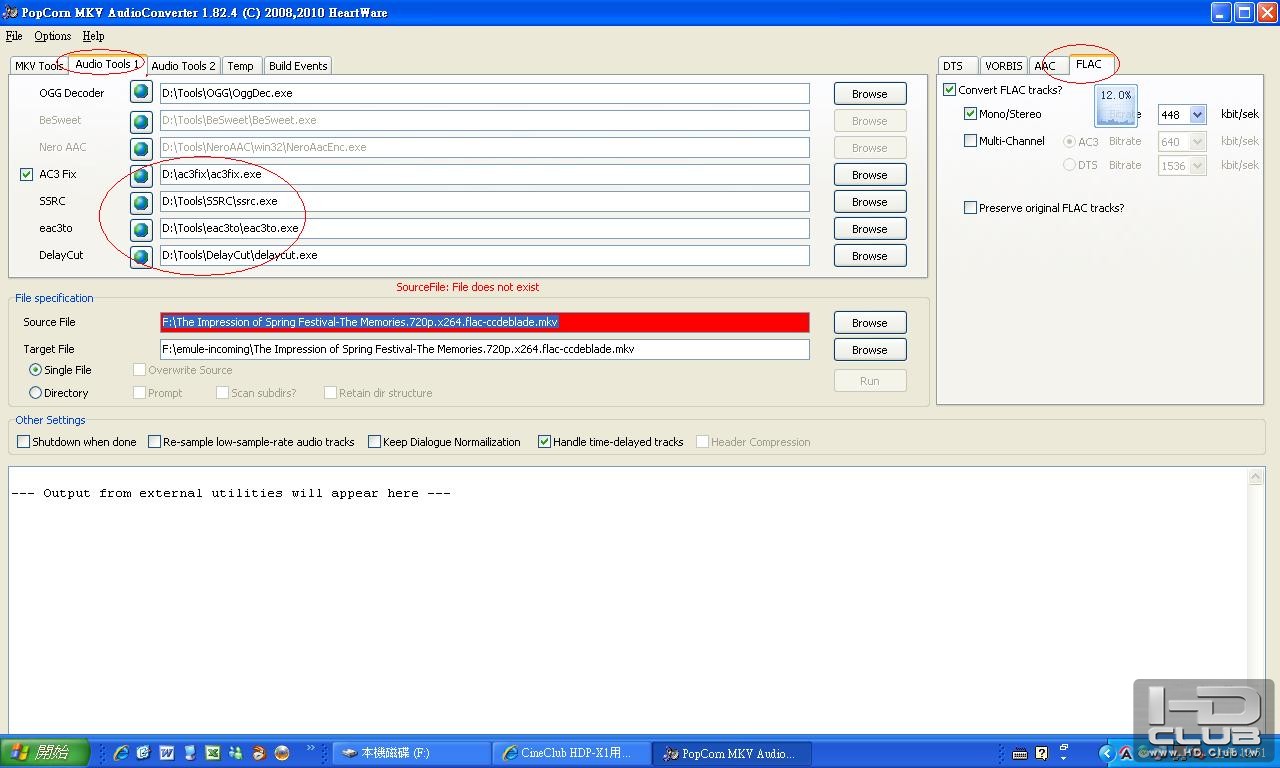Launch Internet Explorer from quick launch
1280x768 pixels.
point(121,753)
